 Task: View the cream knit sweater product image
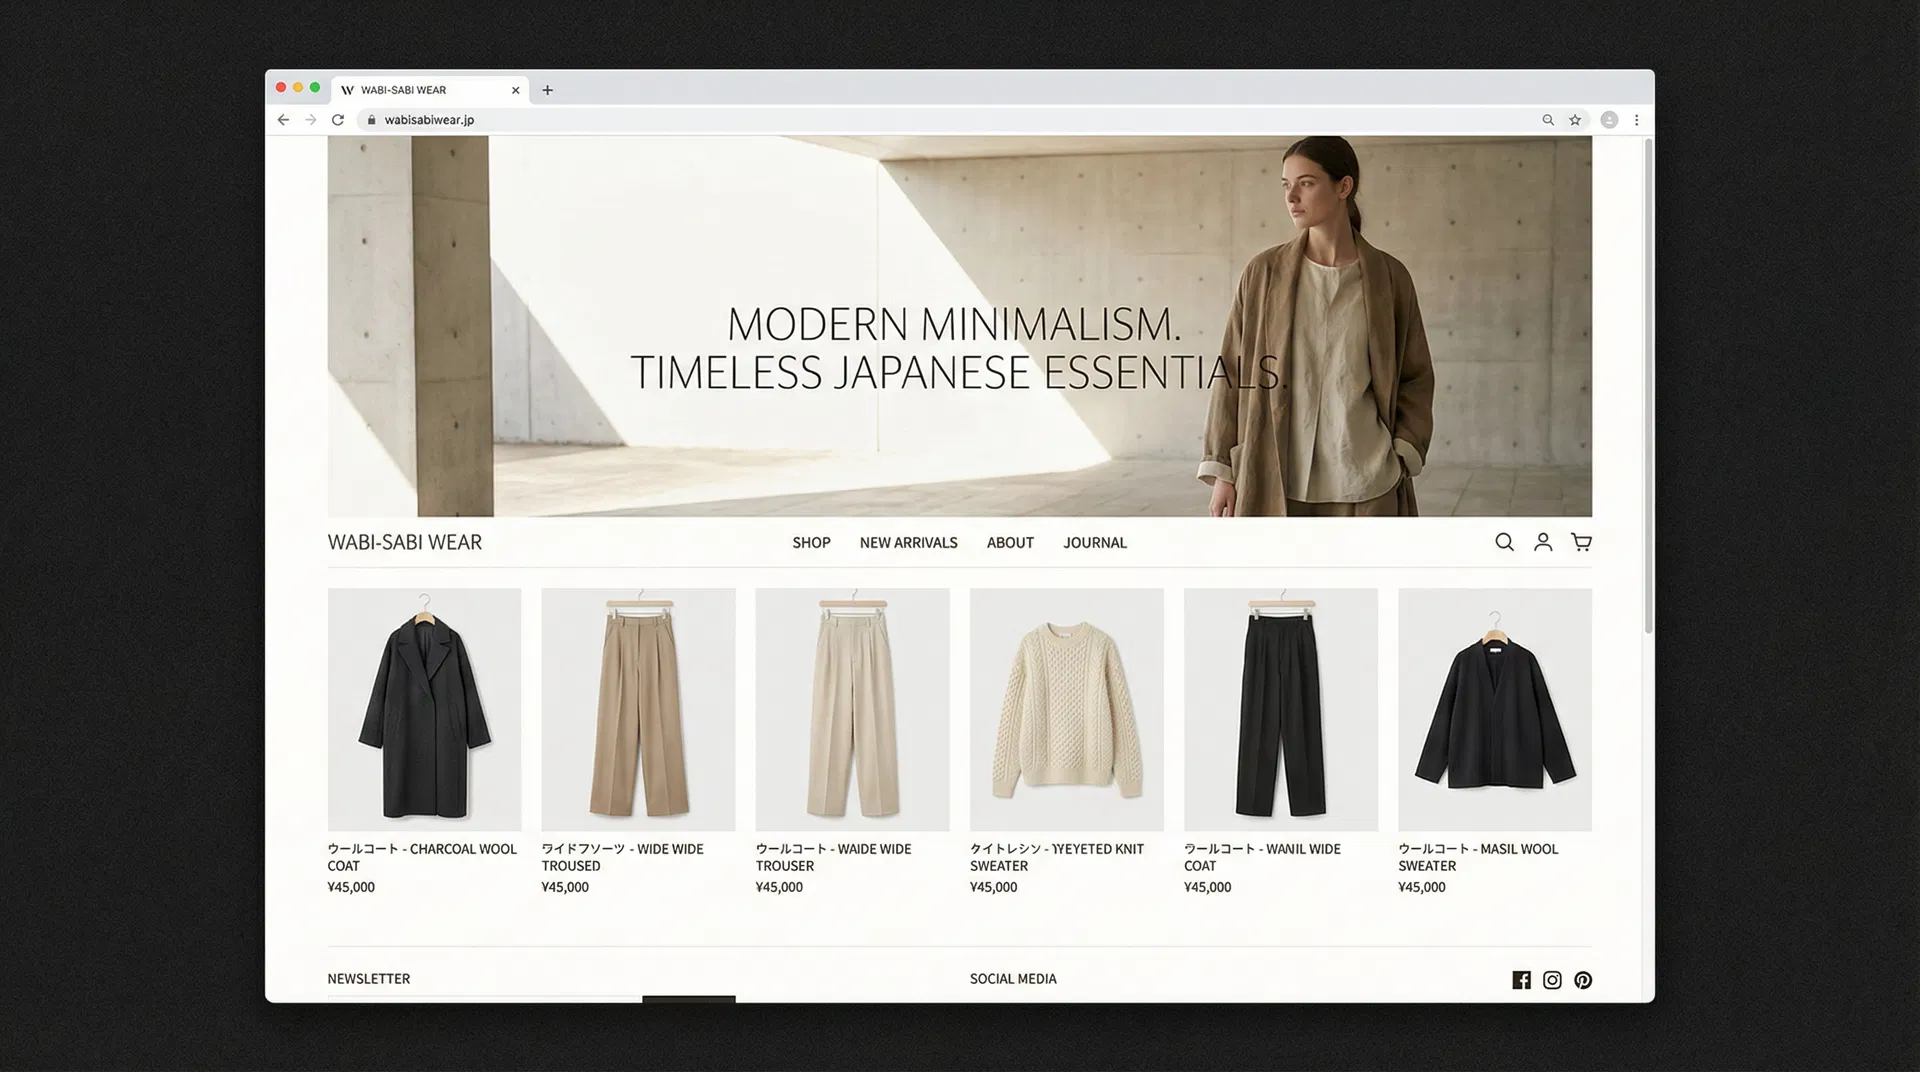1066,709
